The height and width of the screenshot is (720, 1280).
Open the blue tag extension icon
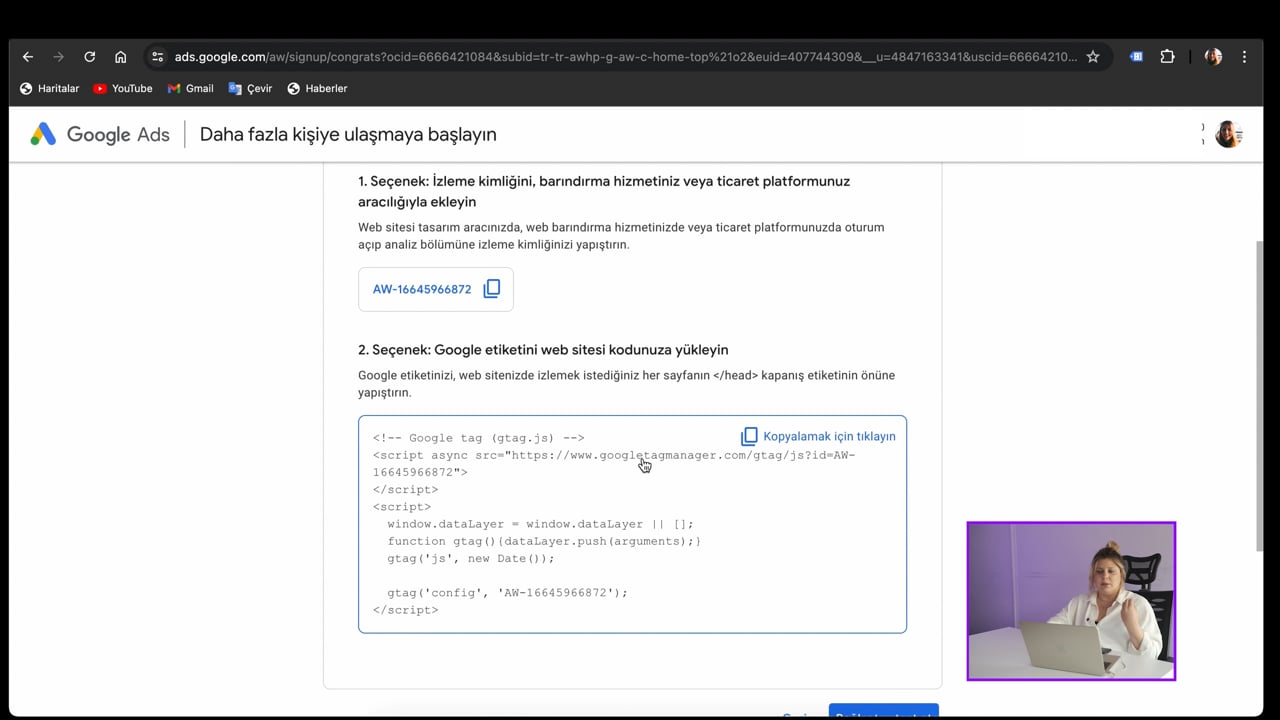point(1136,57)
